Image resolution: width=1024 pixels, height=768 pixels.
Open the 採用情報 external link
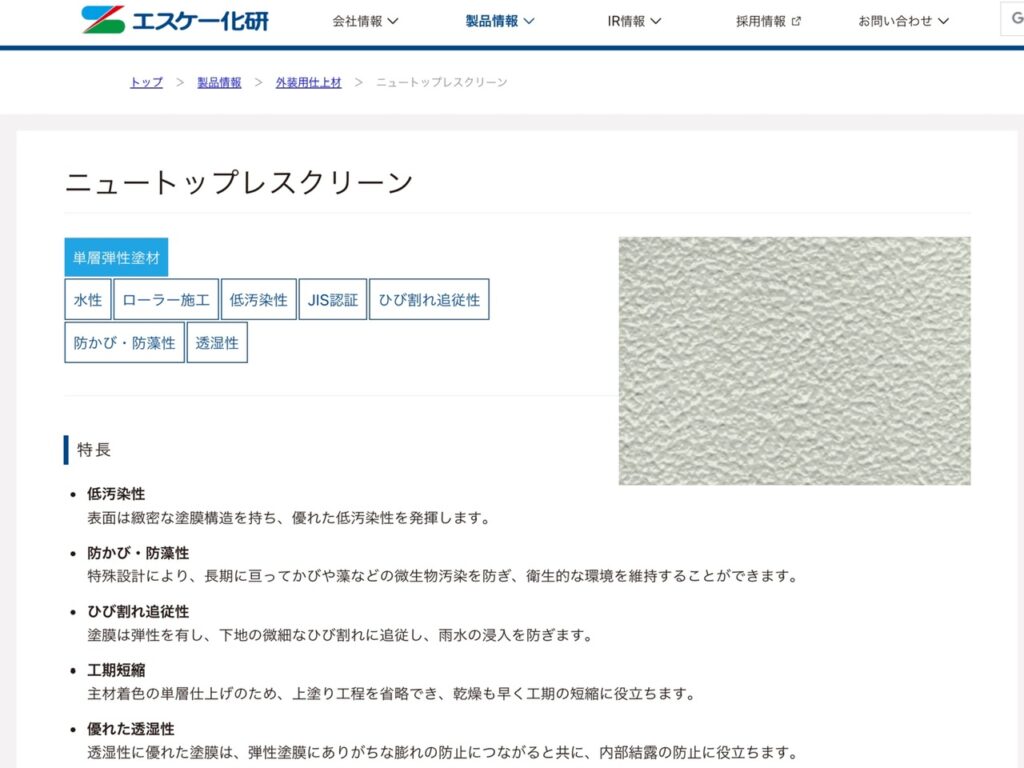[x=768, y=21]
